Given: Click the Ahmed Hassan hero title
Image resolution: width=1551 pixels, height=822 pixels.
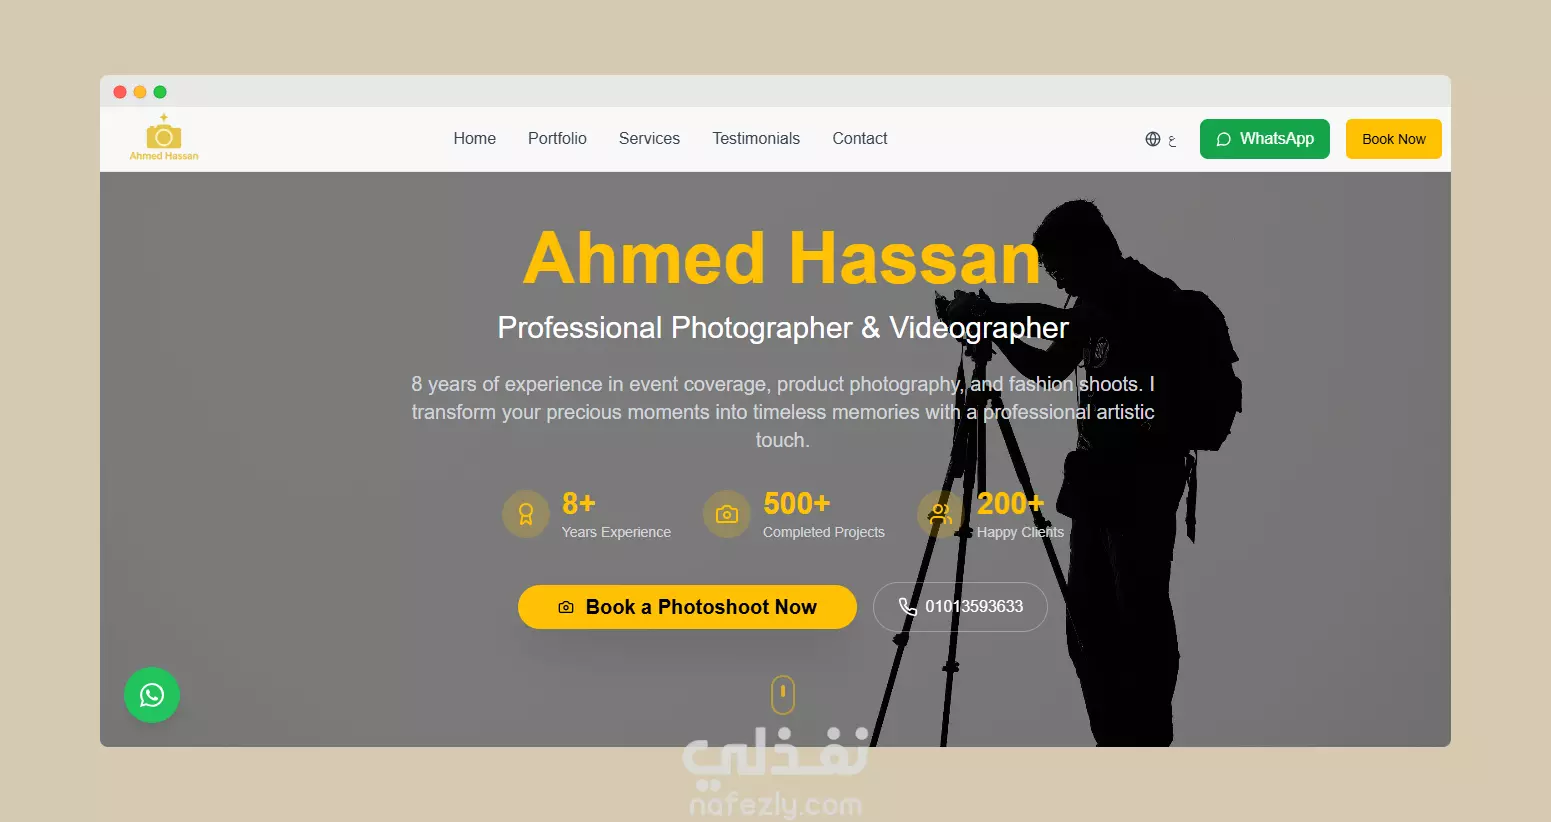Looking at the screenshot, I should 782,259.
